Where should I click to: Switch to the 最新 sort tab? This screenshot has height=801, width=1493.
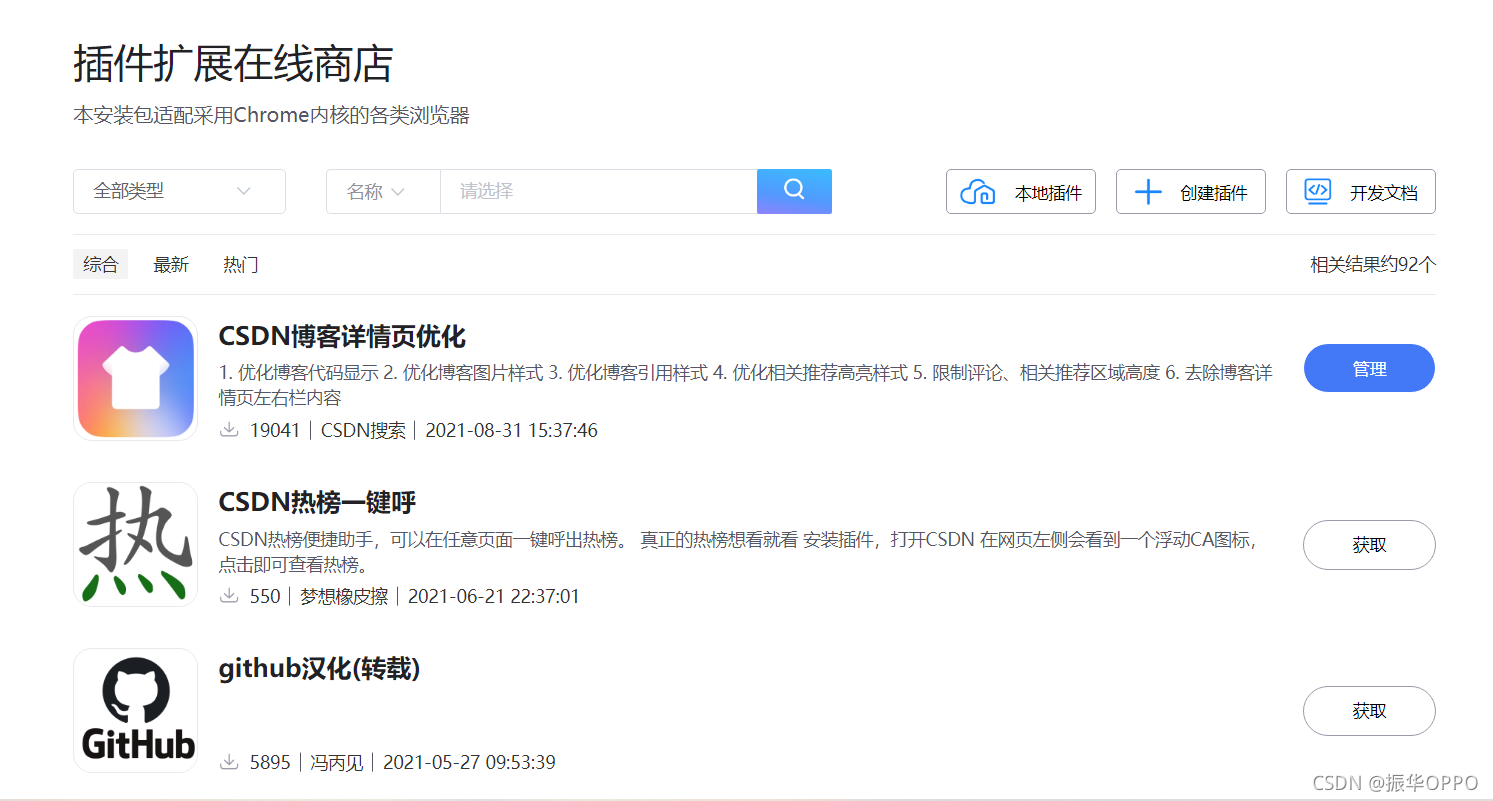point(171,265)
